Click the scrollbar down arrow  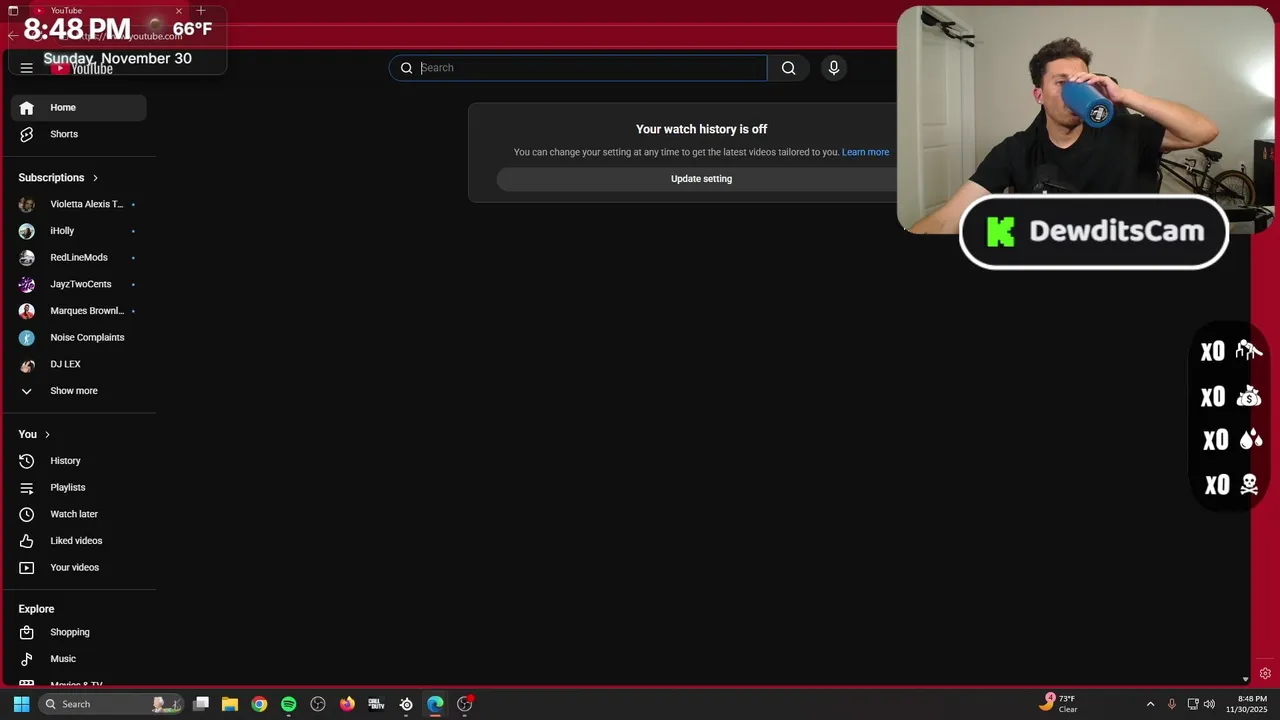(1245, 679)
